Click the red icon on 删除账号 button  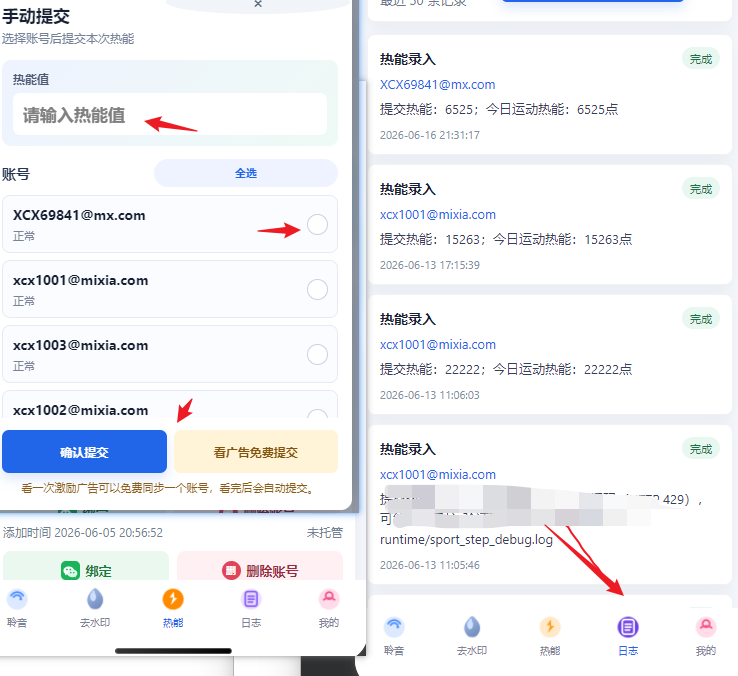[x=231, y=571]
